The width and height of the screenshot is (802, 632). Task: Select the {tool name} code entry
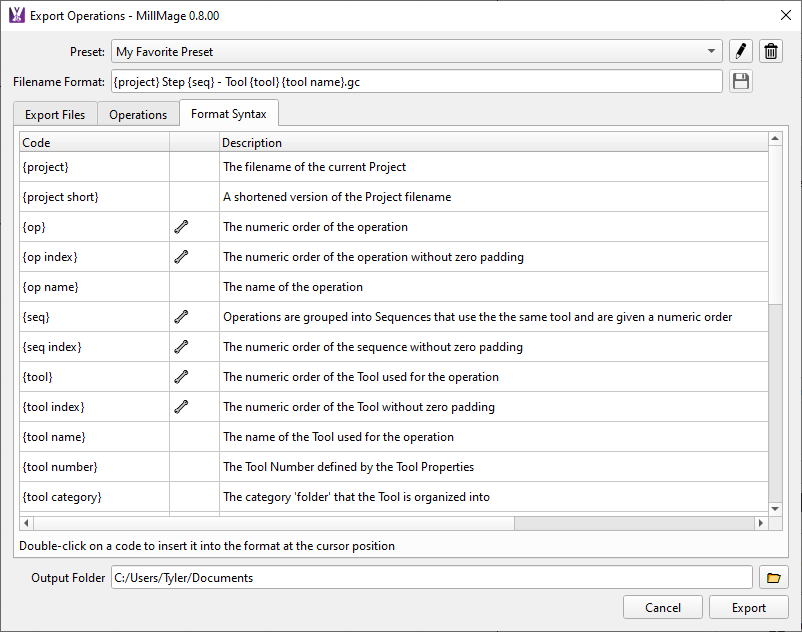[x=54, y=437]
